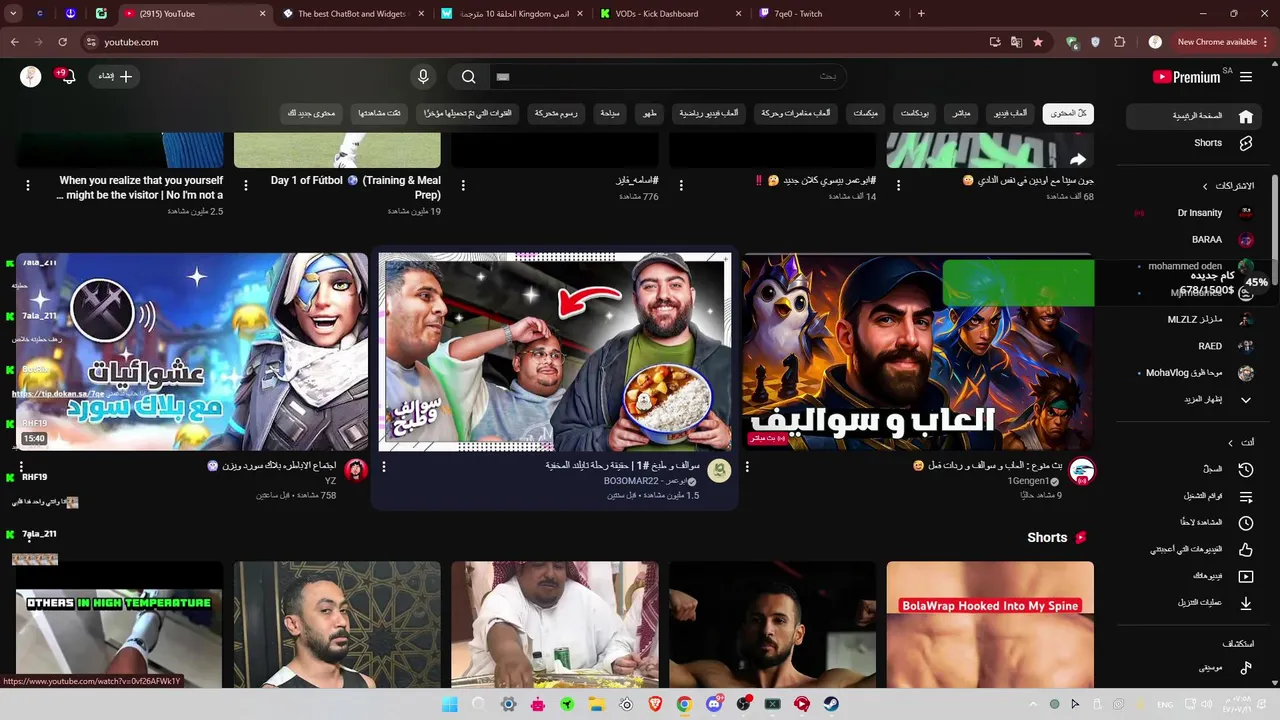The image size is (1280, 720).
Task: Click the Windows Start button
Action: tap(450, 704)
